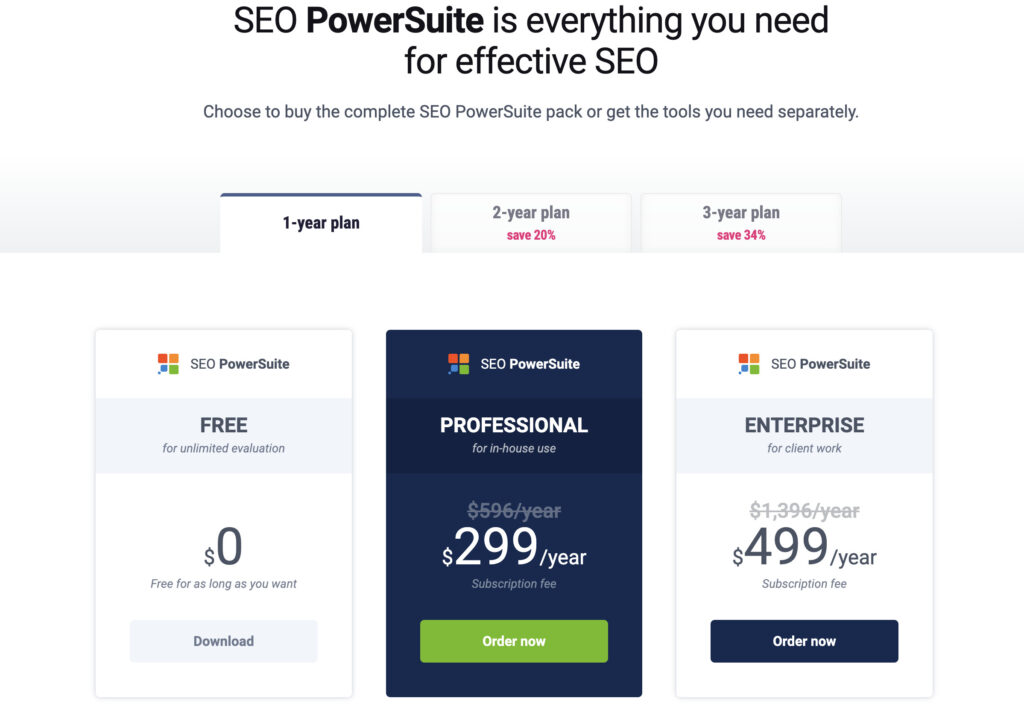Screen dimensions: 1024x716
Task: Click Order now on the ENTERPRISE plan
Action: click(x=804, y=641)
